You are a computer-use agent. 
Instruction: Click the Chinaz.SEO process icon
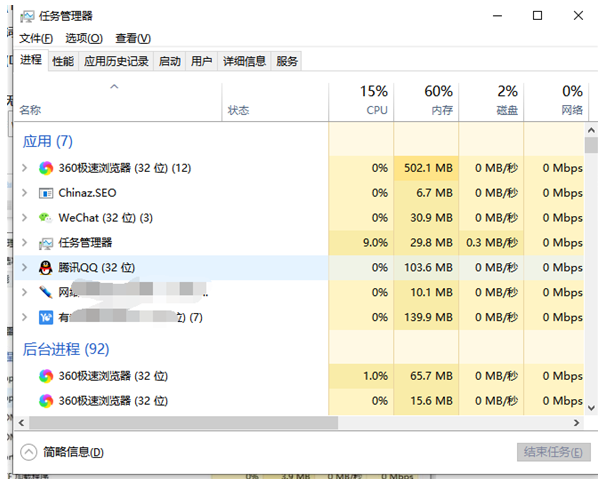(x=46, y=193)
